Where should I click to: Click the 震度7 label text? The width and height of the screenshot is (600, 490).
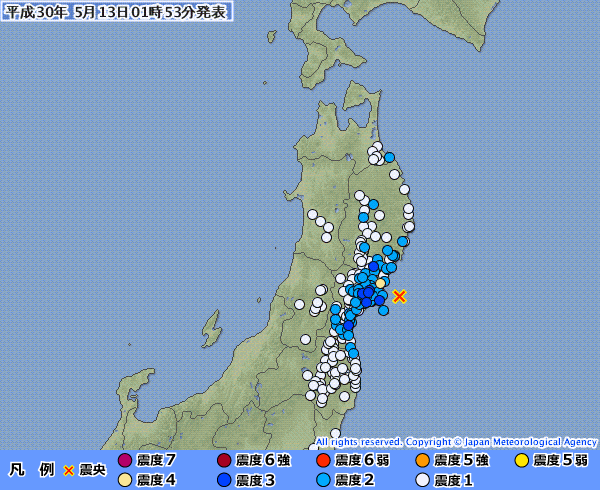(x=156, y=460)
